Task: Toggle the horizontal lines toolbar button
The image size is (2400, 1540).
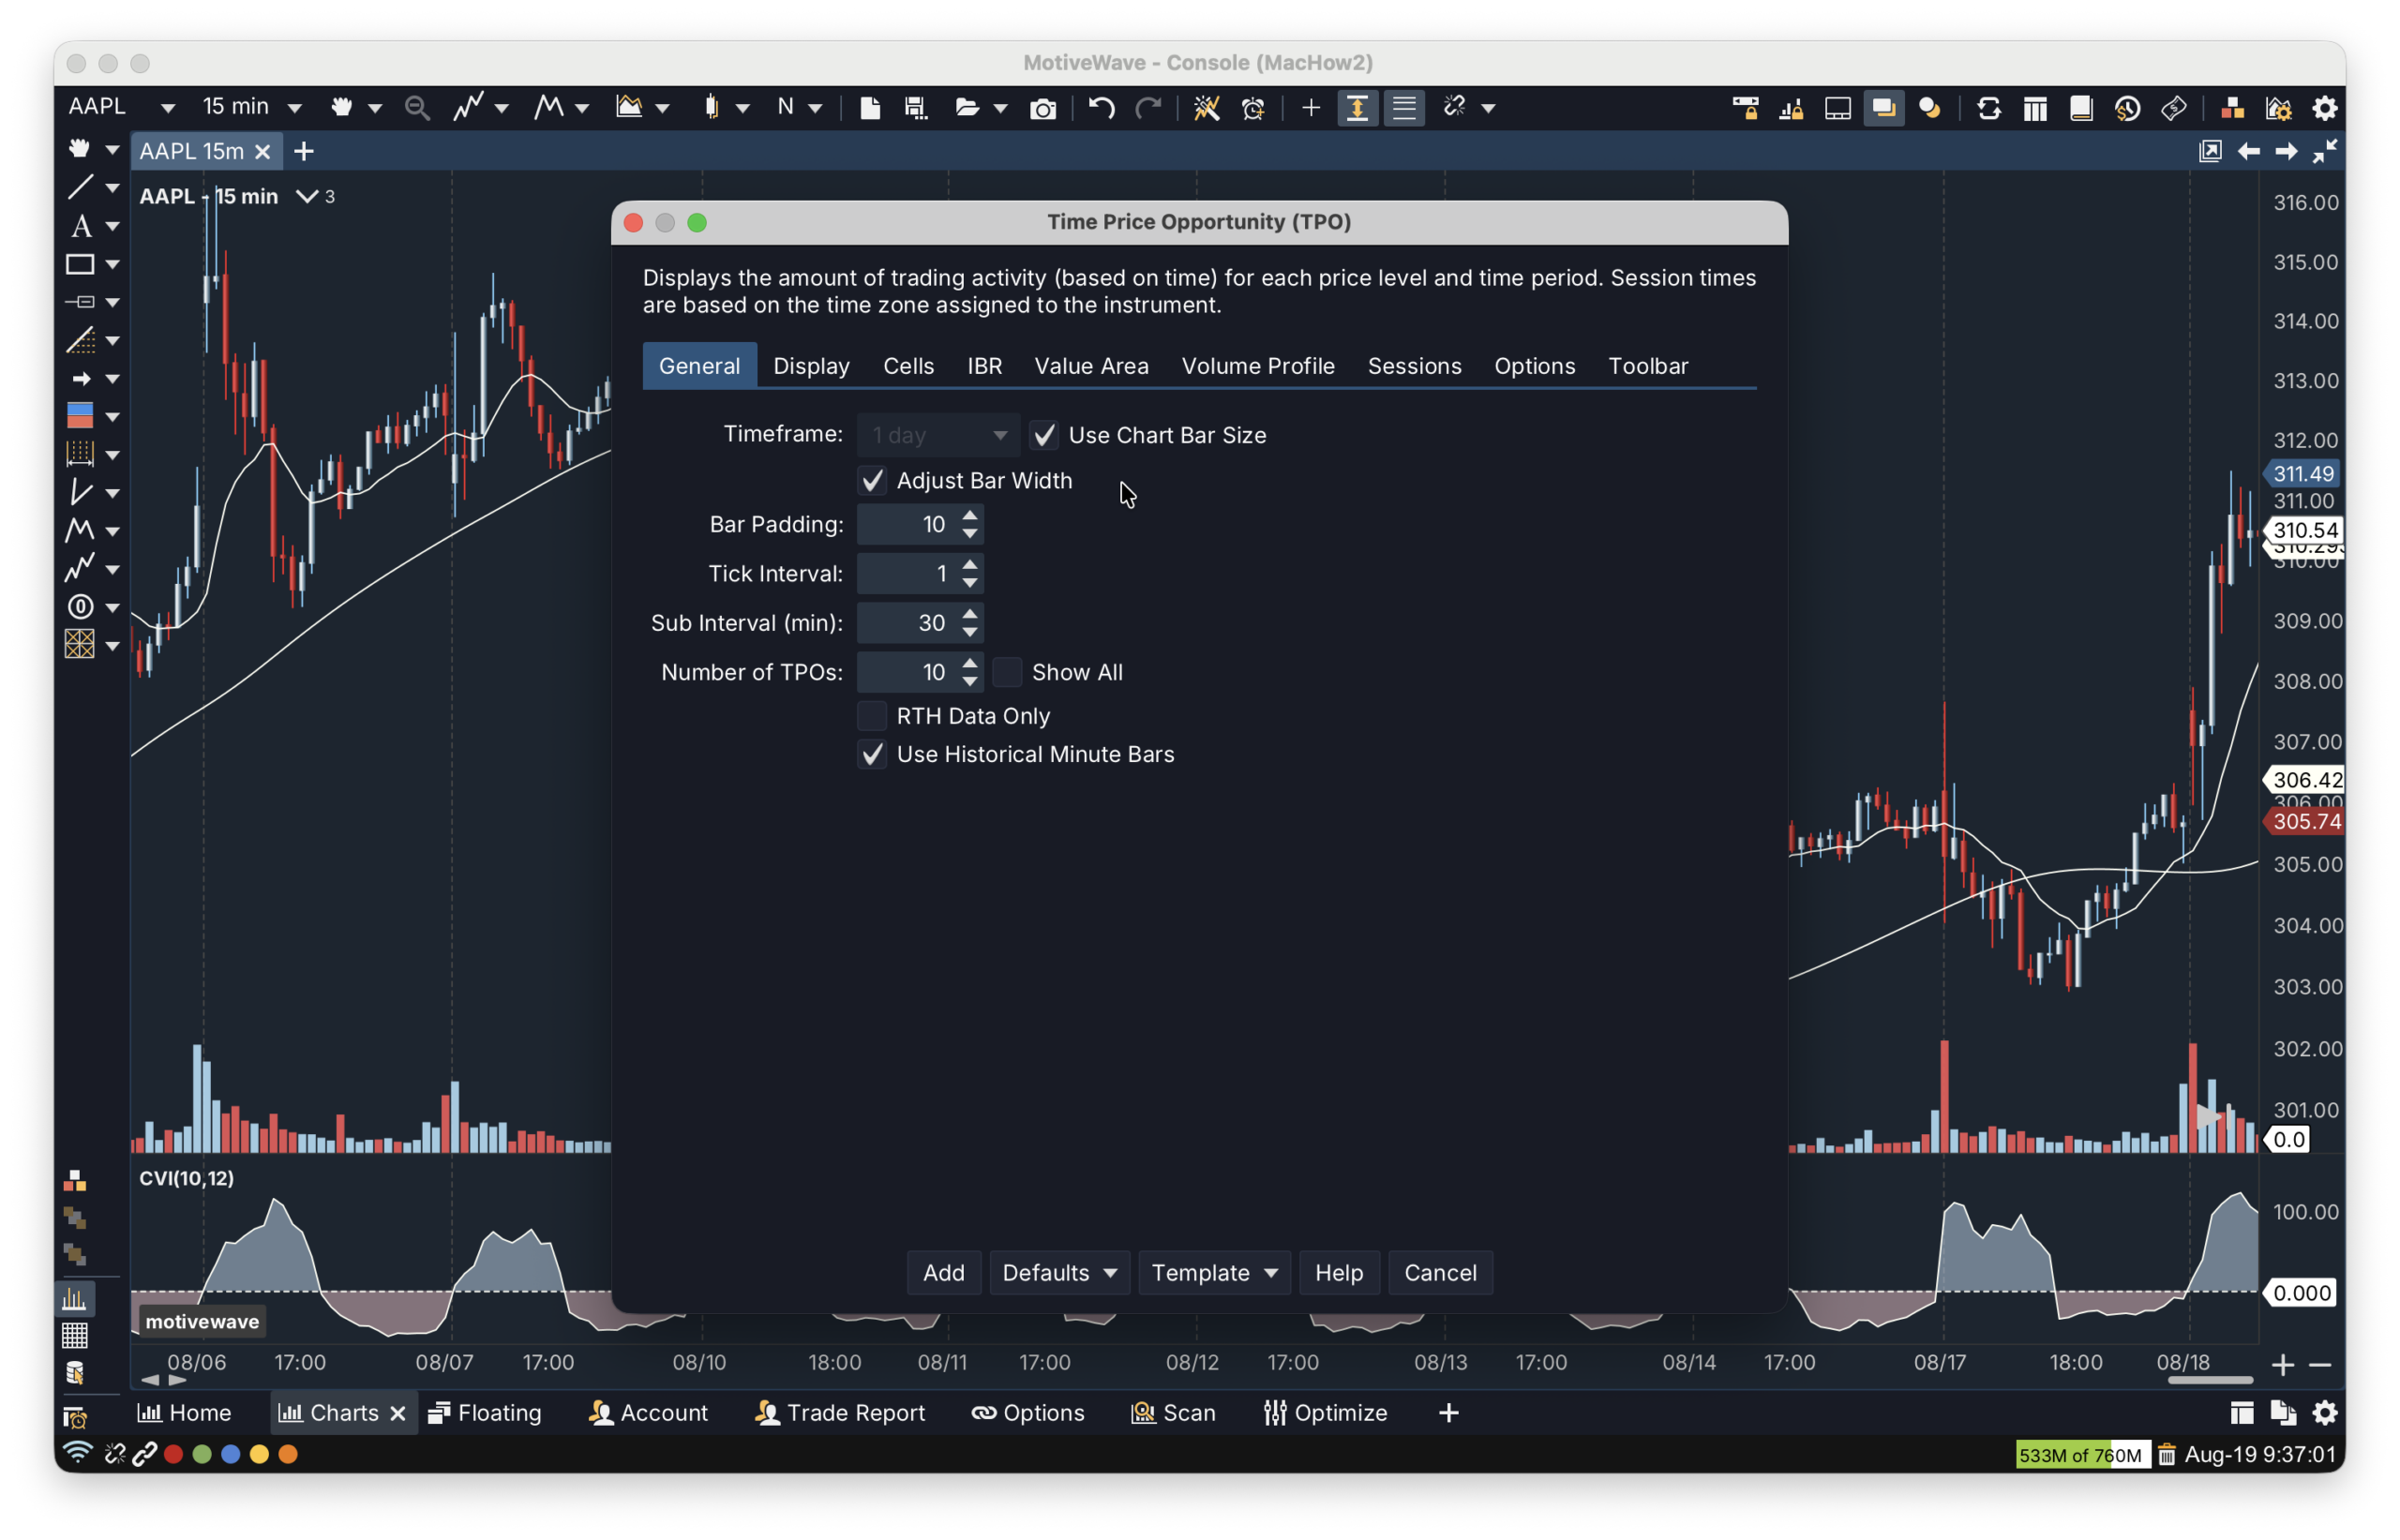Action: 1404,108
